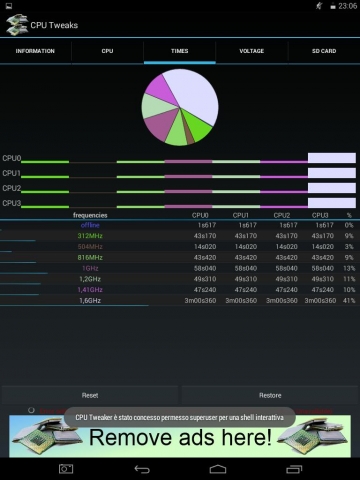Screen dimensions: 360x480
Task: Click the Restore button
Action: 270,395
